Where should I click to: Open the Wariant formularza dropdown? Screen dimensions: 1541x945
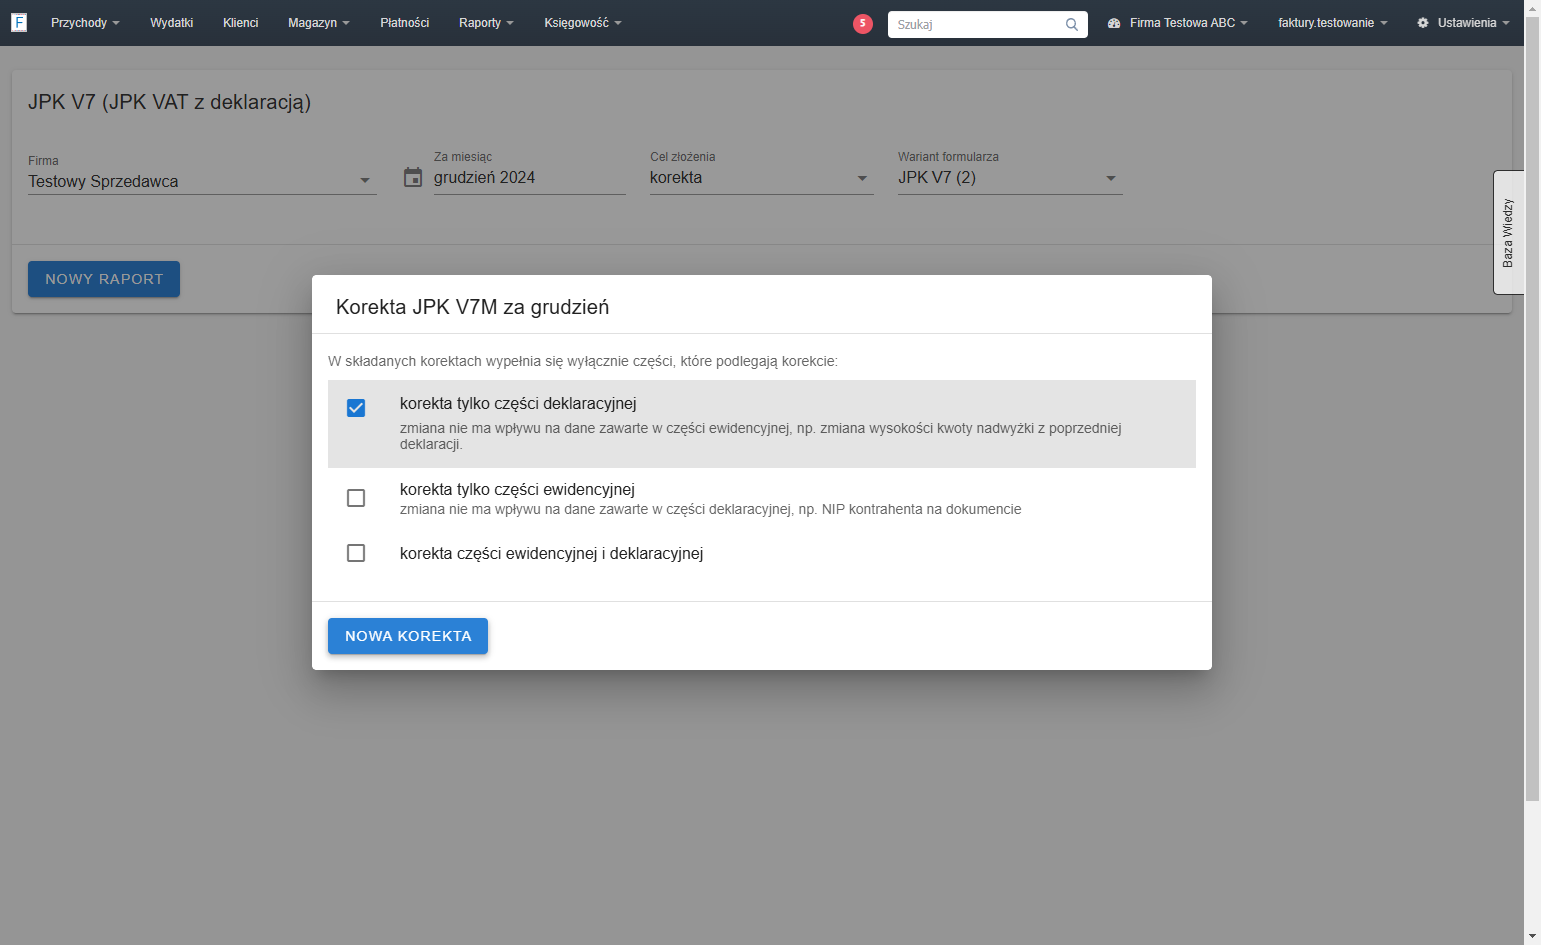[1010, 178]
